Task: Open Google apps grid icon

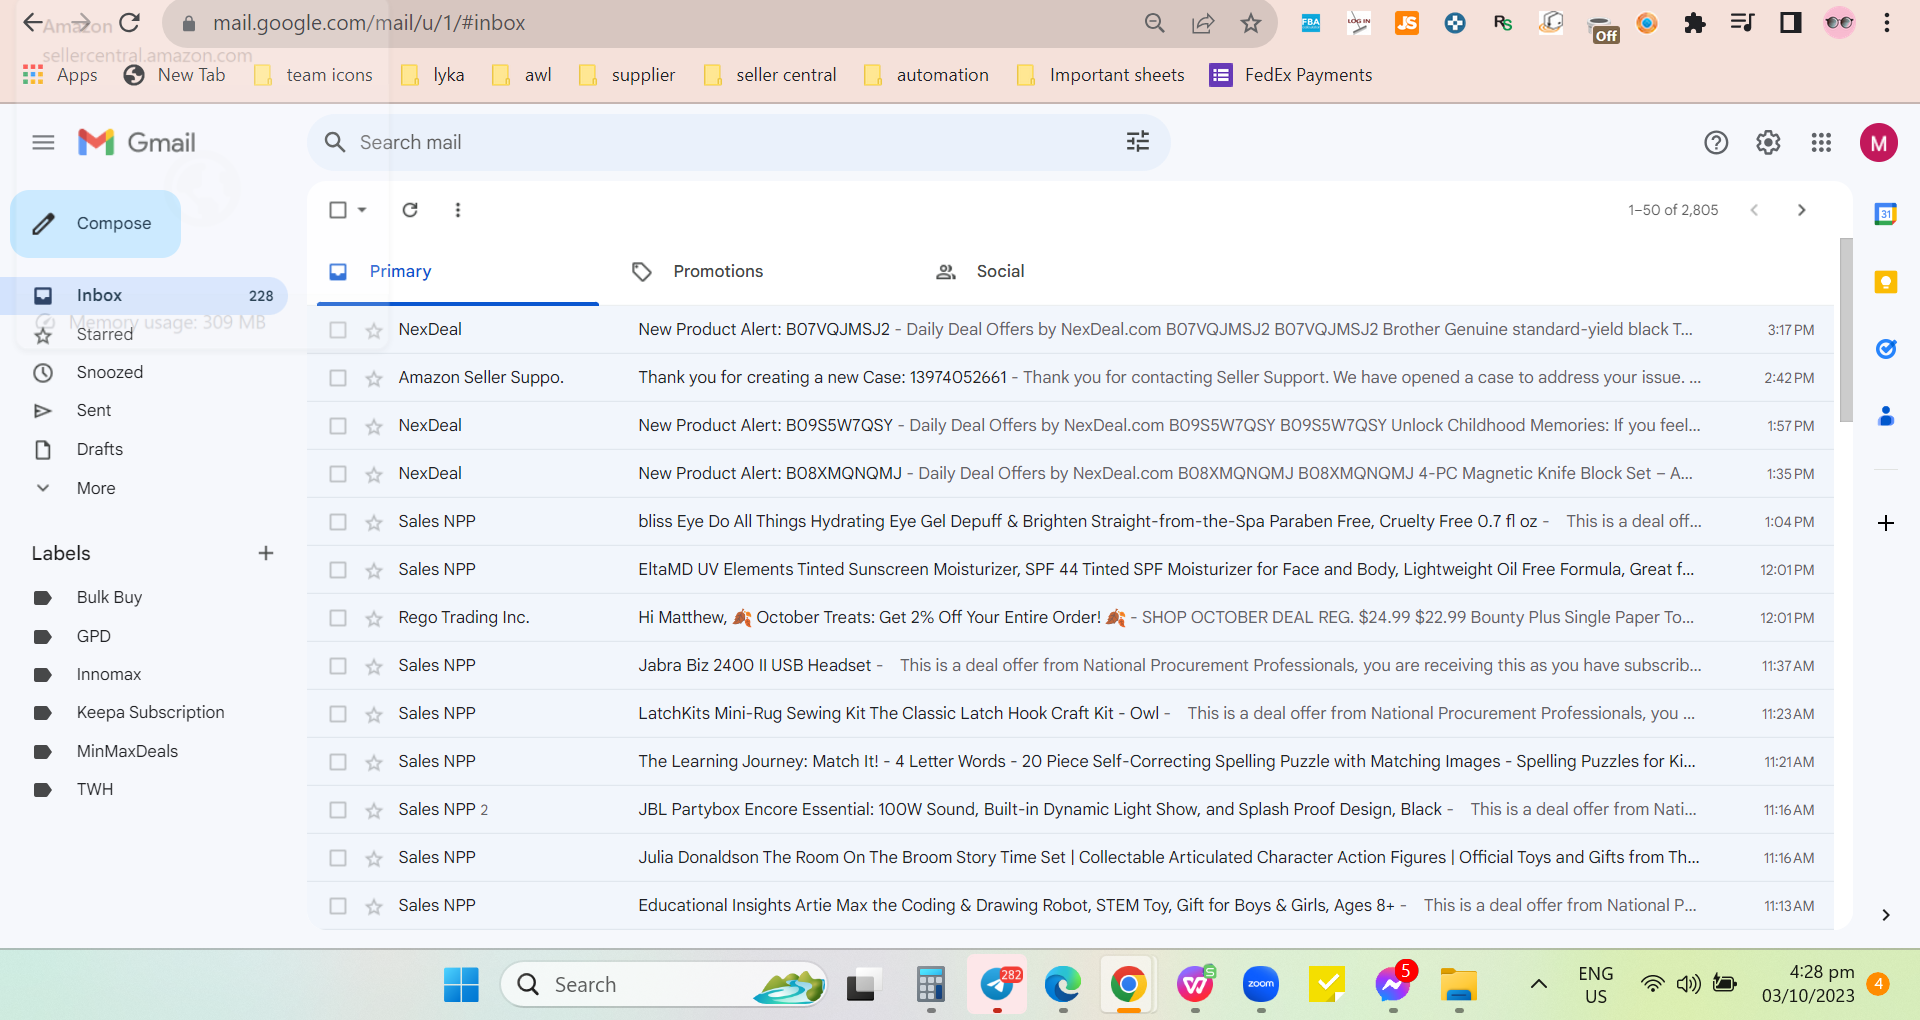Action: pyautogui.click(x=1821, y=143)
